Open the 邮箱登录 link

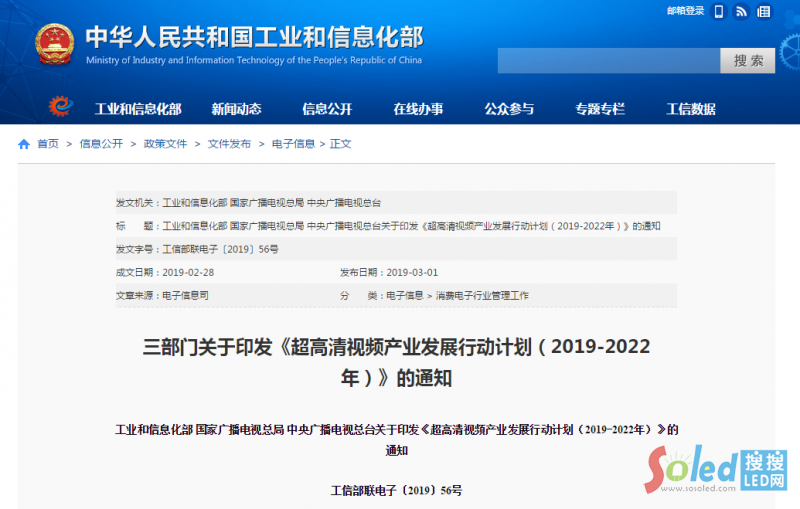685,11
